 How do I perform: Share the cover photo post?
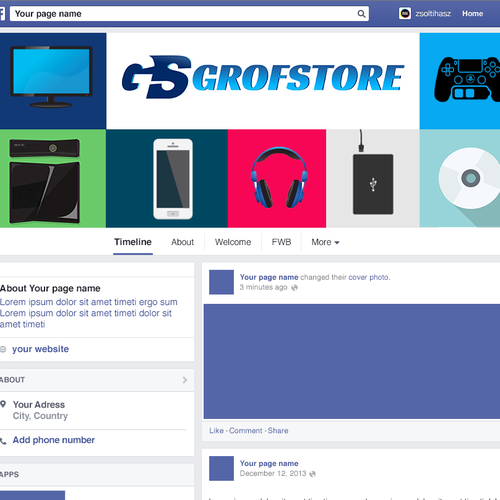278,431
